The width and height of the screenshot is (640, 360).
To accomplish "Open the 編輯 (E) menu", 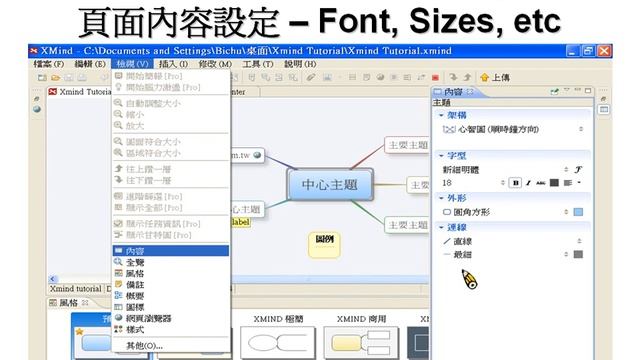I will [x=90, y=64].
